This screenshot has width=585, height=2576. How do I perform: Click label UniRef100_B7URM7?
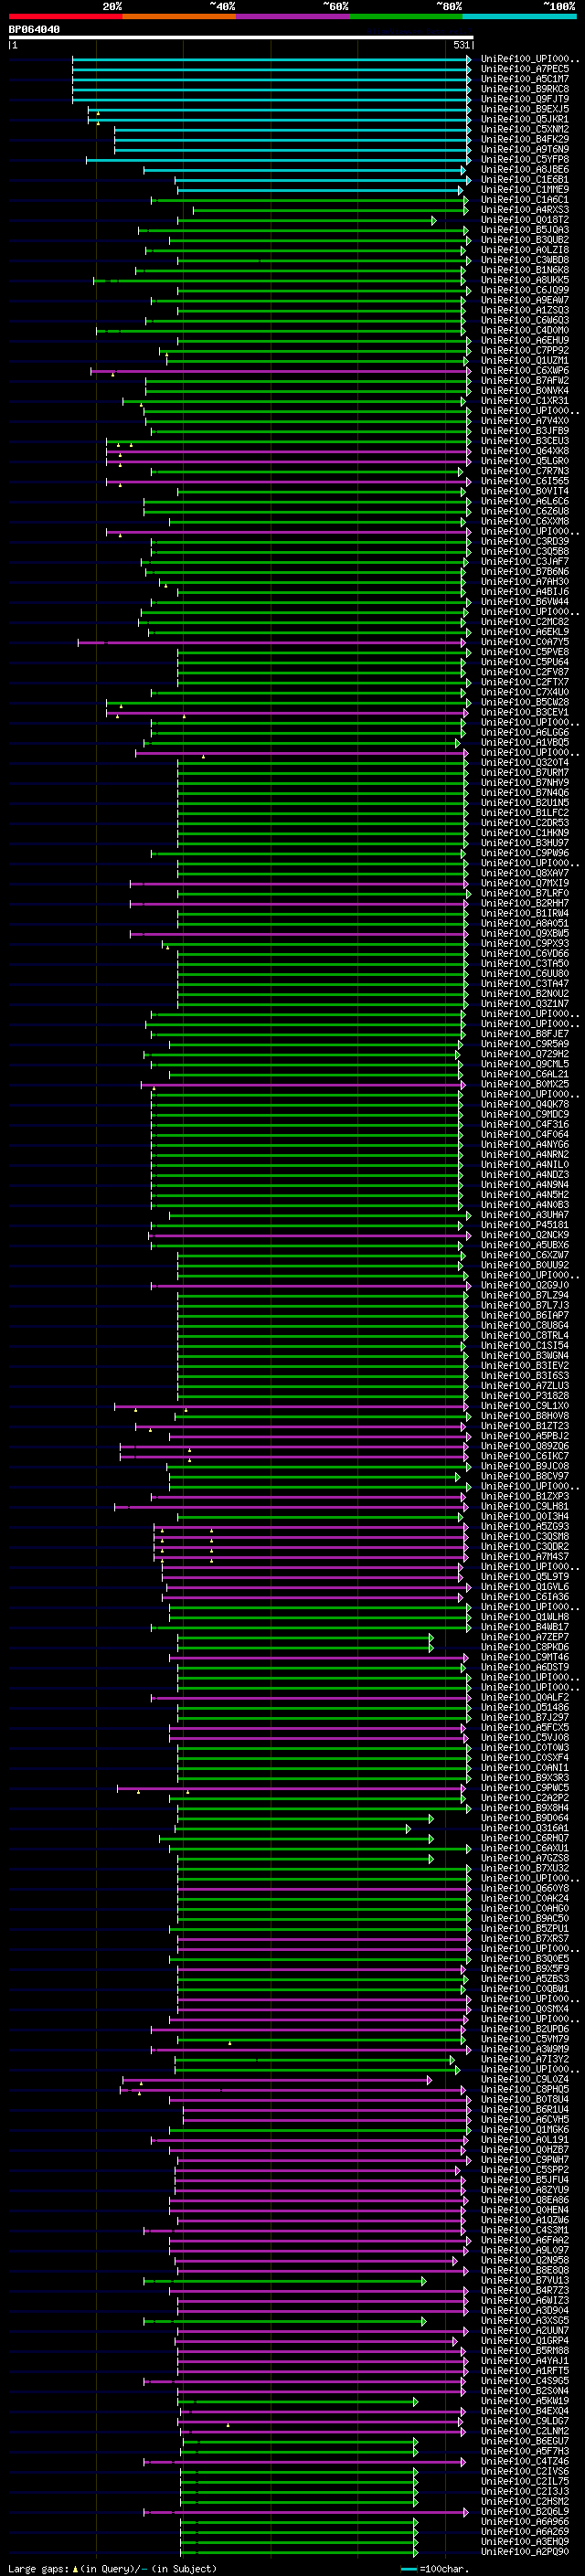pos(525,773)
